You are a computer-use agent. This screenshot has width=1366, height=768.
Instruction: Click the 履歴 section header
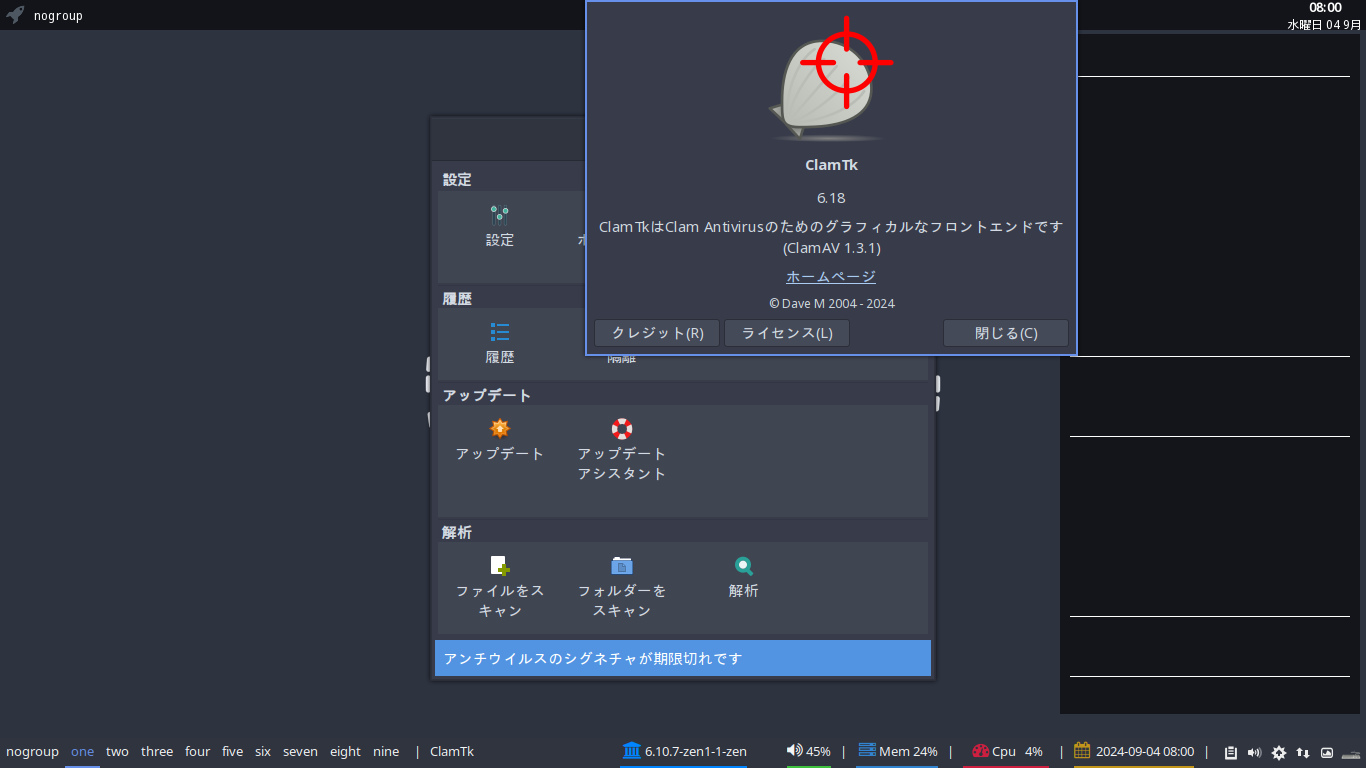tap(457, 298)
